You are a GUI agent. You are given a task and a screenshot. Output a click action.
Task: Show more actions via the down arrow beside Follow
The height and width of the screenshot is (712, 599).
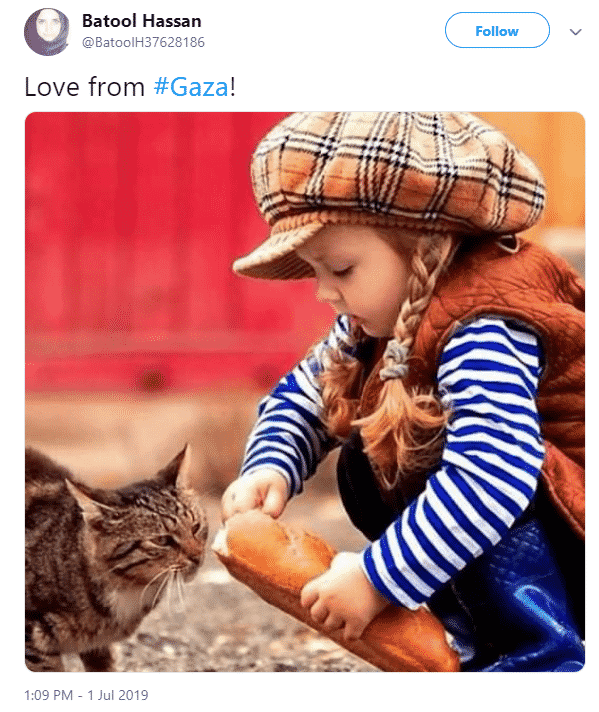pyautogui.click(x=575, y=32)
